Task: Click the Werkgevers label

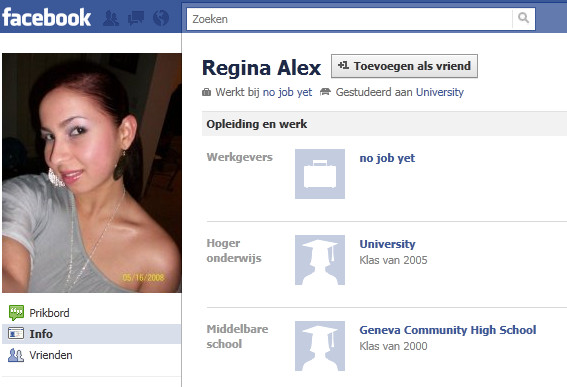Action: pos(239,157)
